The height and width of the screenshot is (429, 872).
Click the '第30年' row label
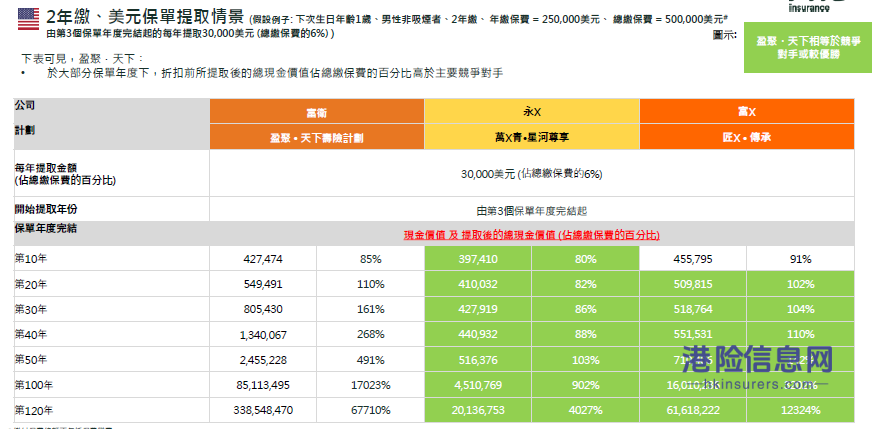tap(31, 309)
